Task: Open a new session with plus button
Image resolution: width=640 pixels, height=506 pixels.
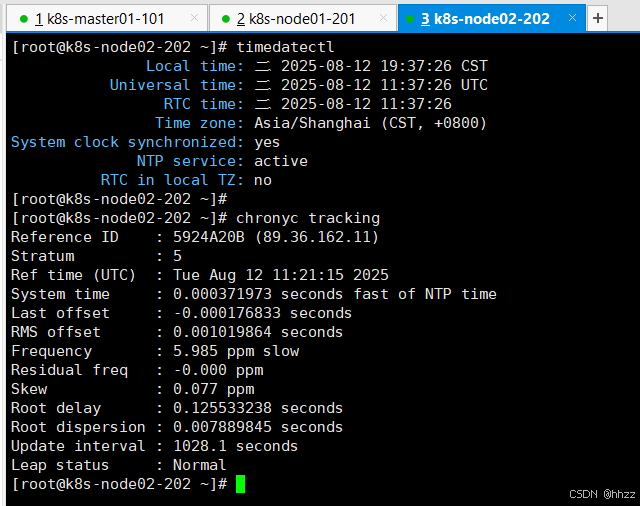Action: point(598,18)
